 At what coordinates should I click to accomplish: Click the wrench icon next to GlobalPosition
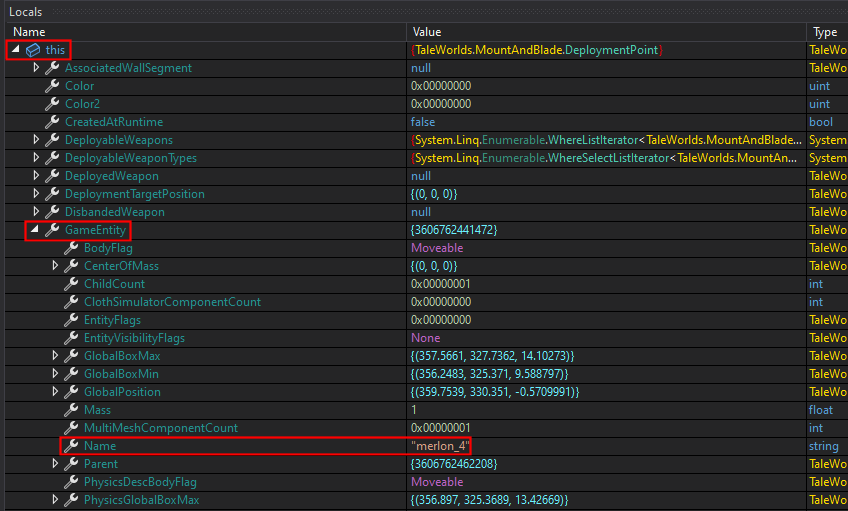point(71,391)
